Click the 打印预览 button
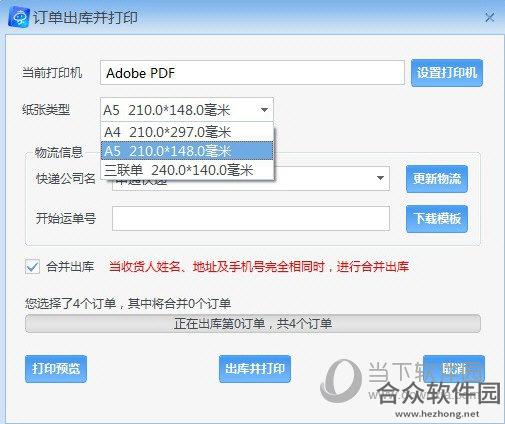The height and width of the screenshot is (424, 505). click(56, 369)
